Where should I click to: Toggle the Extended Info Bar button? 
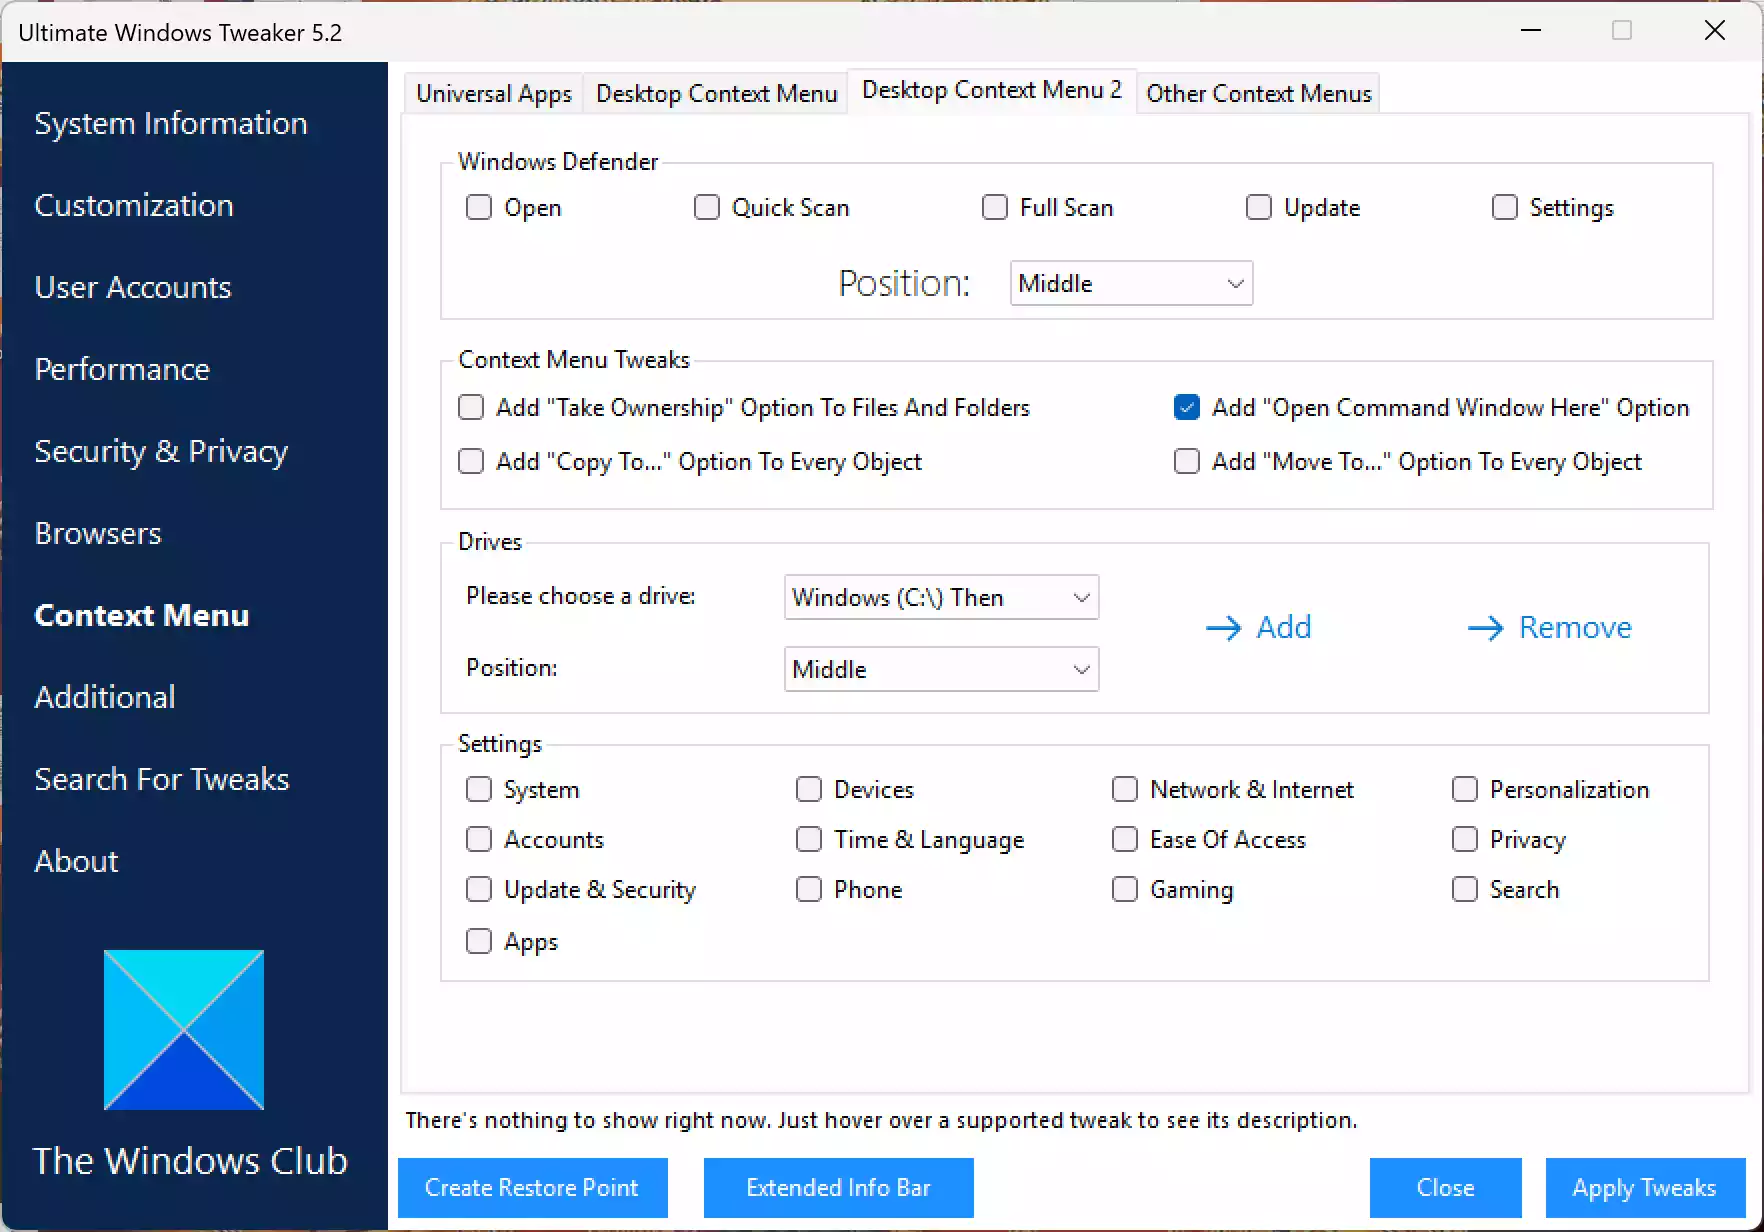point(838,1188)
